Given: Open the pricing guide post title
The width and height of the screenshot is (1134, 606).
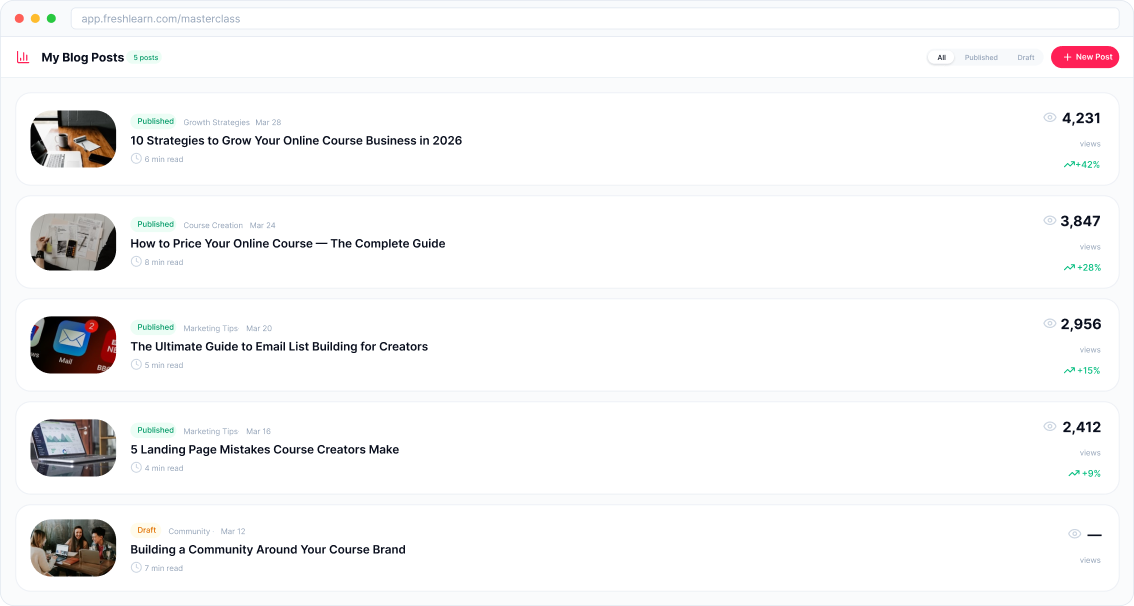Looking at the screenshot, I should pos(288,243).
